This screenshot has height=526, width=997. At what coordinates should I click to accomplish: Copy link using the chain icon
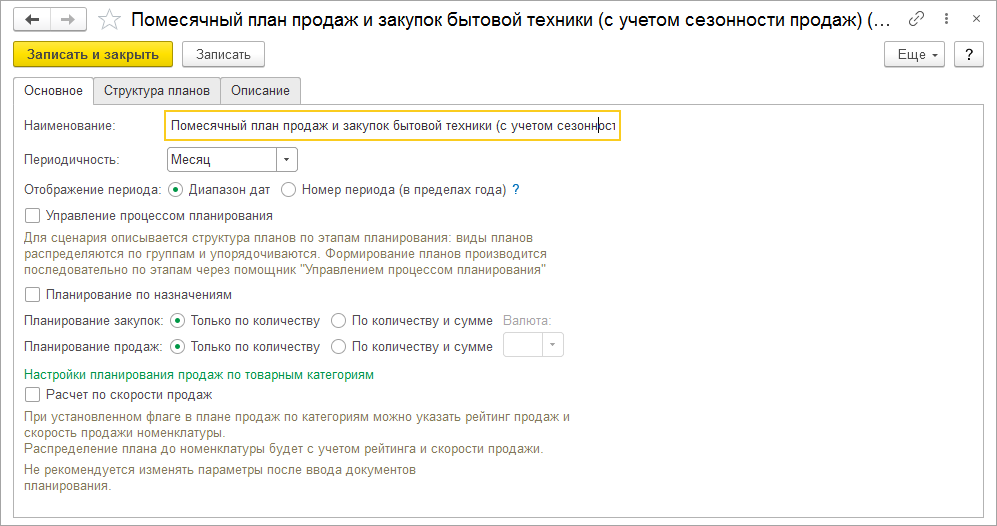point(916,19)
